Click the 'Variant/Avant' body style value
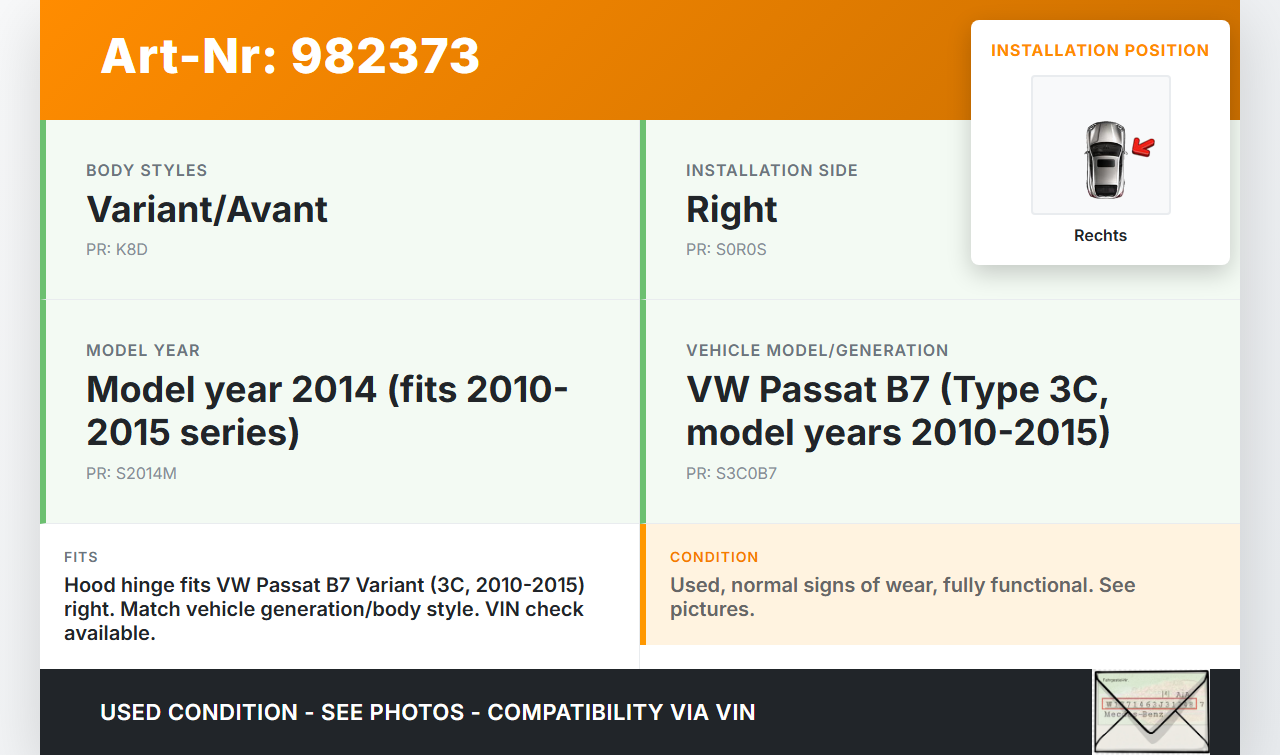Screen dimensions: 1280x755 [207, 209]
